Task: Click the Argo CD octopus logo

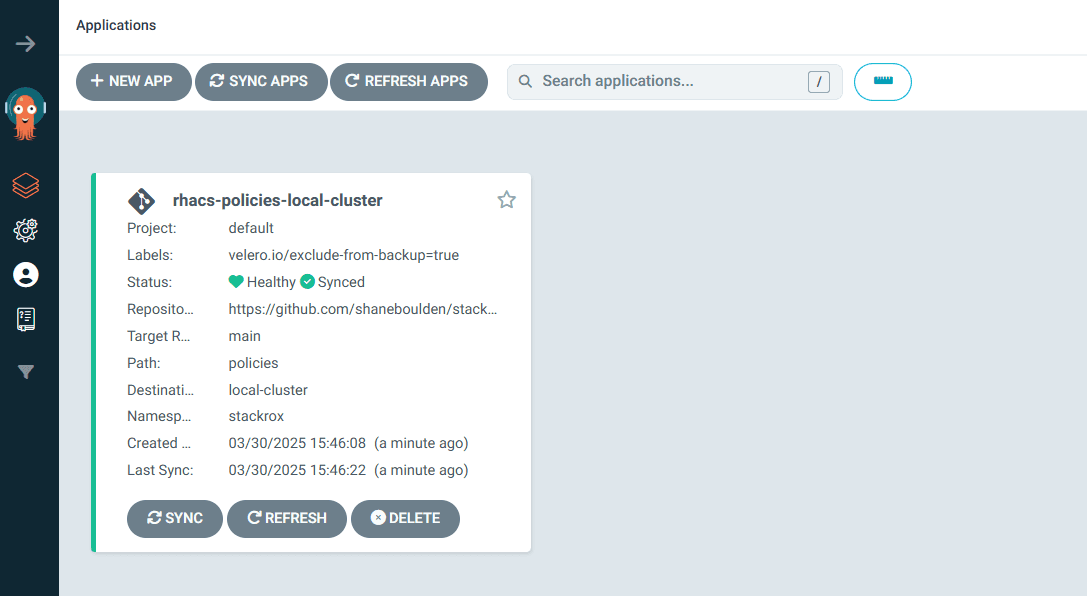Action: pyautogui.click(x=26, y=114)
